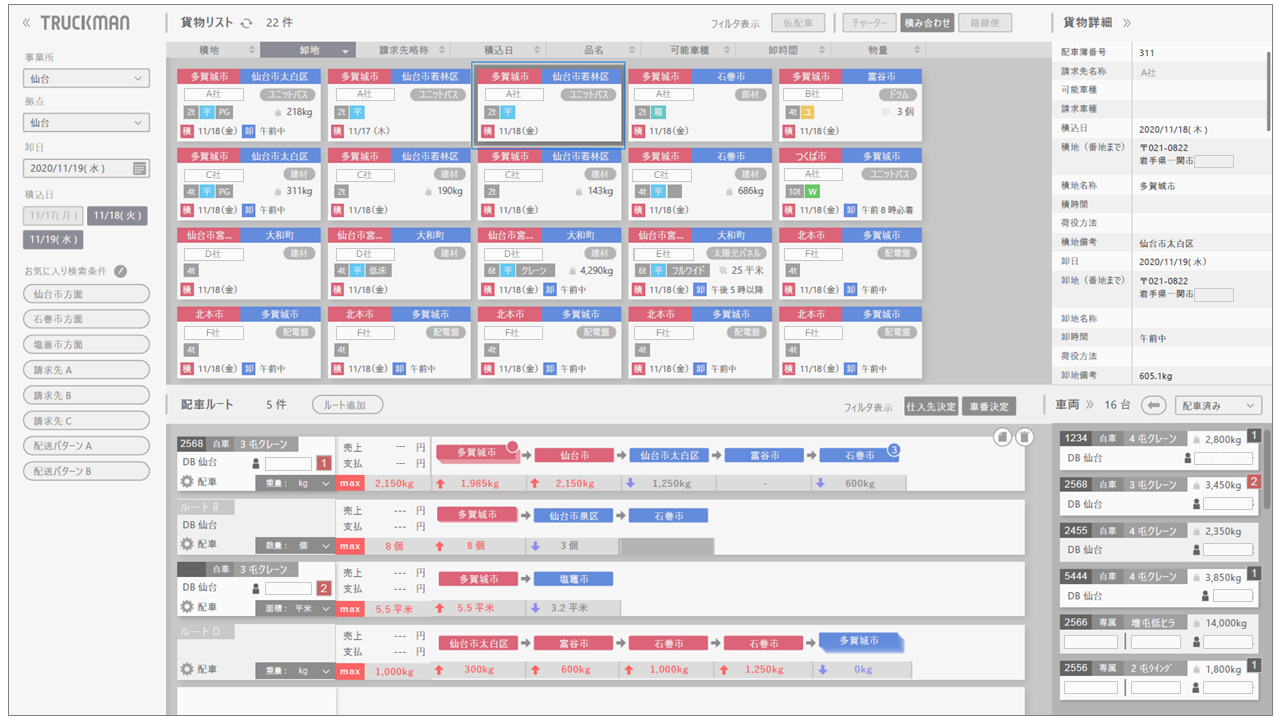1280x720 pixels.
Task: Toggle the 仕入先決定 filter
Action: [929, 407]
